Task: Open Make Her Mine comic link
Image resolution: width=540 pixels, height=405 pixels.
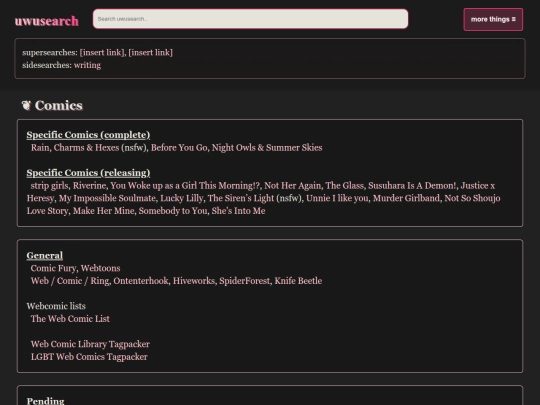Action: pyautogui.click(x=103, y=210)
